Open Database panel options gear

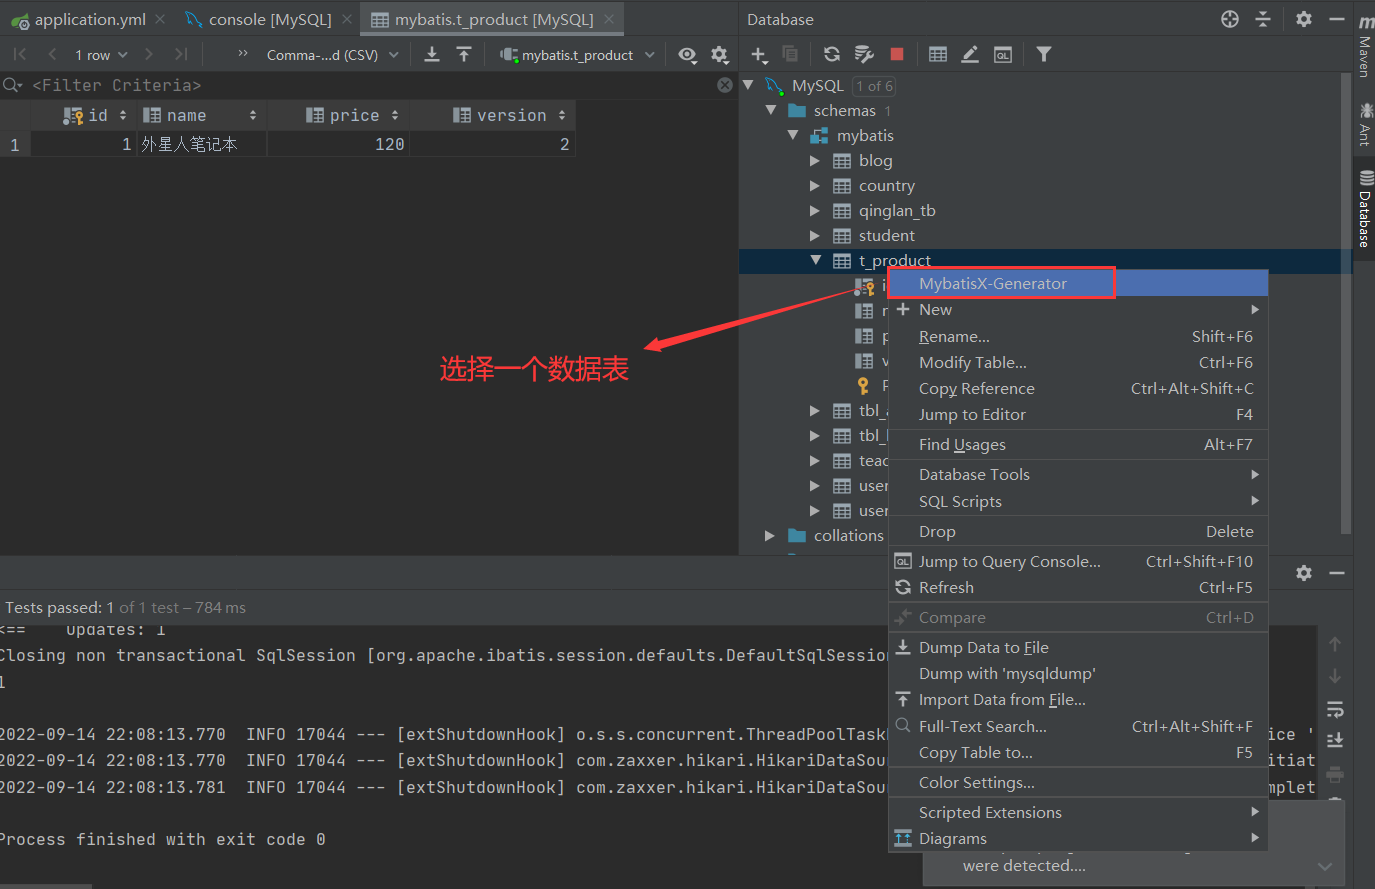pos(1304,19)
